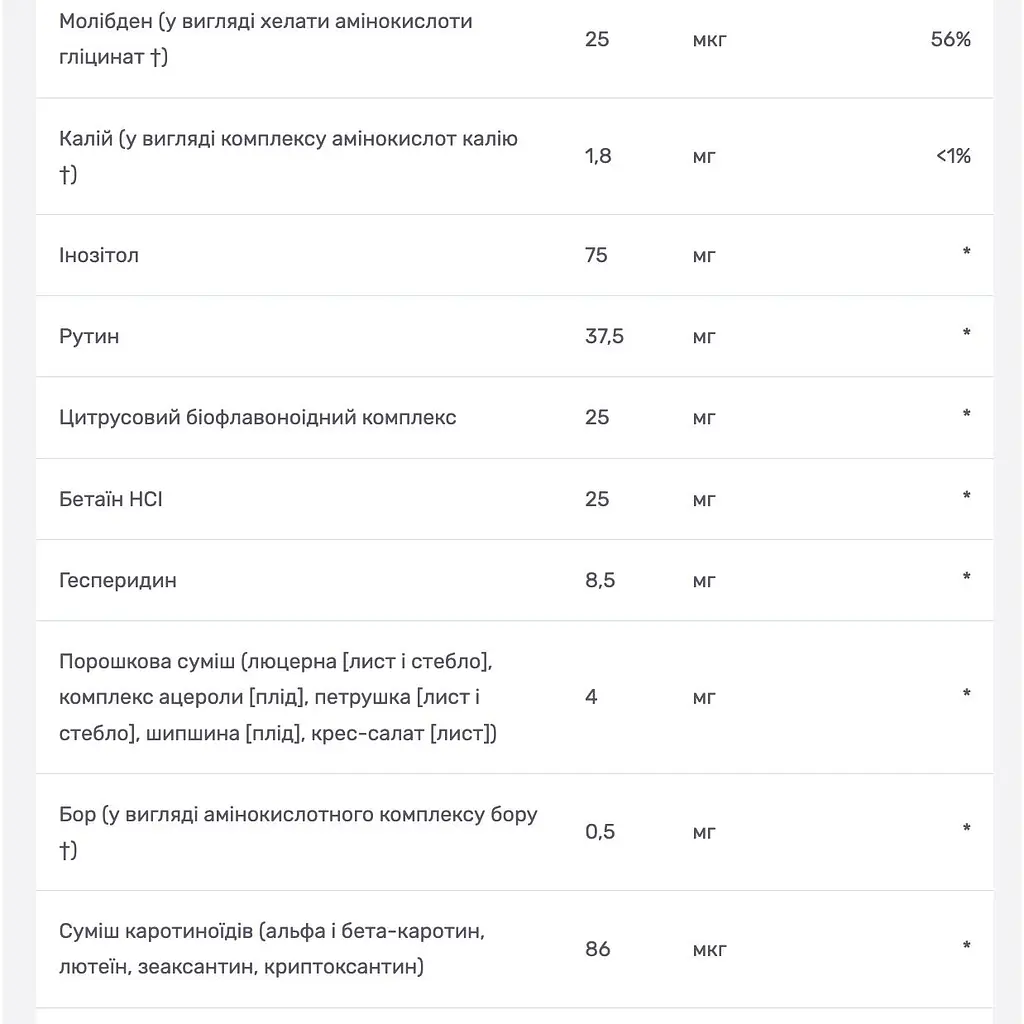Select the 75 amount for Інозітол

point(596,255)
